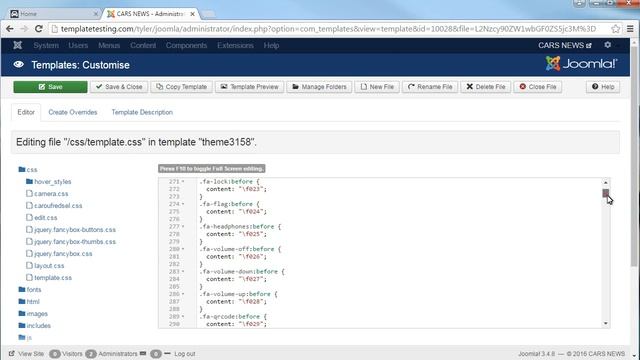The image size is (640, 360).
Task: Click Delete File button
Action: pyautogui.click(x=486, y=87)
